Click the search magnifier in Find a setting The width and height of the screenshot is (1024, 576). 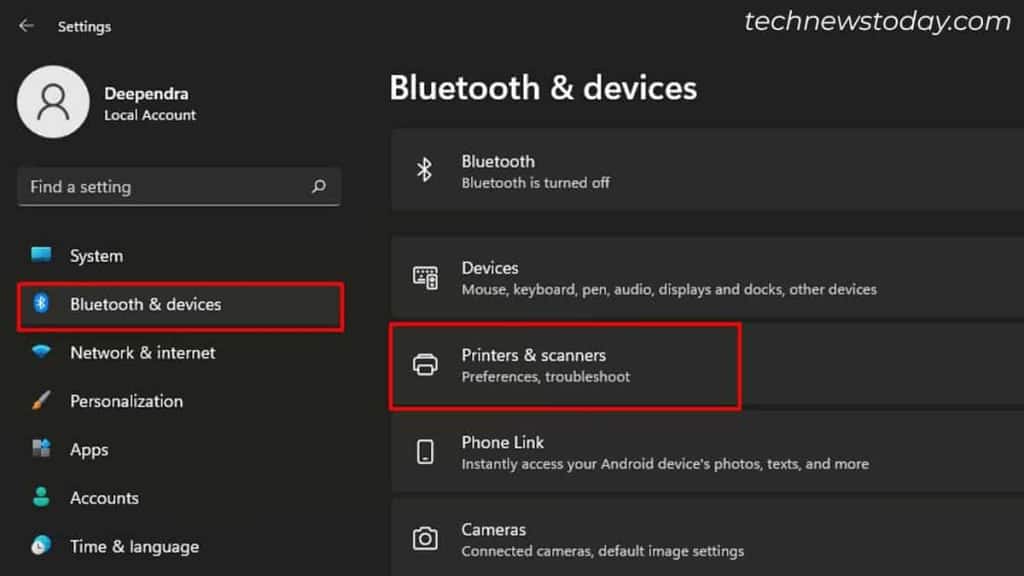tap(317, 187)
